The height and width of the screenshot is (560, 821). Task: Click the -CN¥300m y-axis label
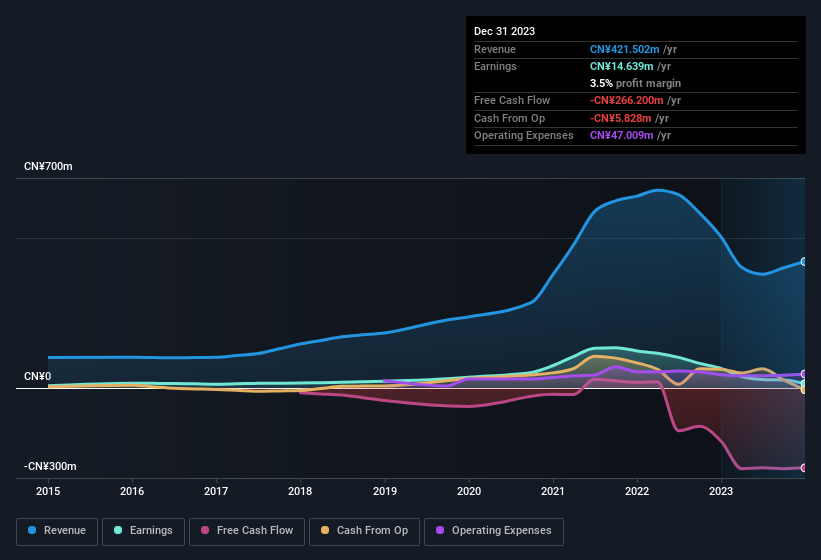50,466
